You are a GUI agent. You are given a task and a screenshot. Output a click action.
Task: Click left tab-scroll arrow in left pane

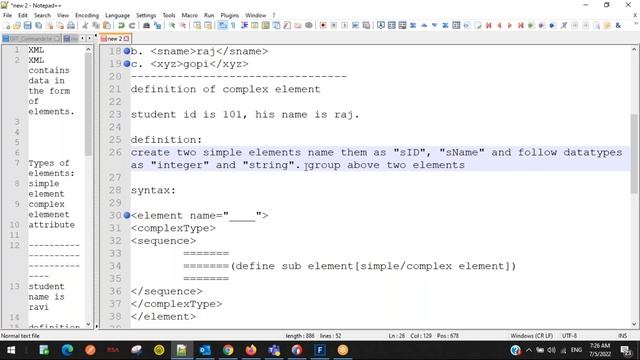82,38
